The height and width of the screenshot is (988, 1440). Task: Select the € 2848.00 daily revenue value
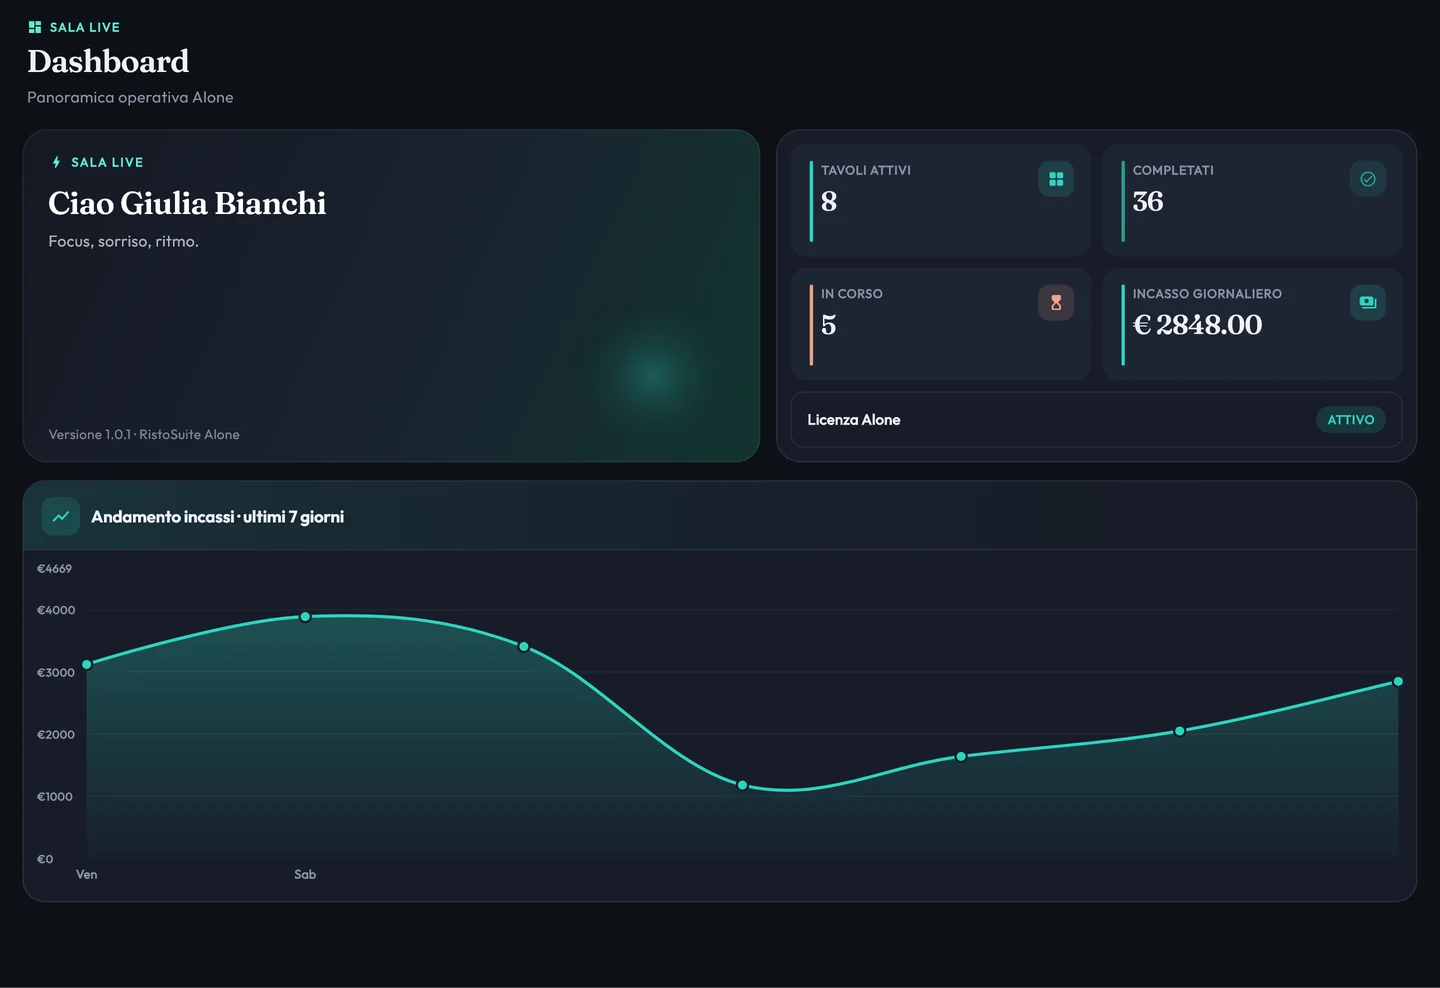point(1197,325)
